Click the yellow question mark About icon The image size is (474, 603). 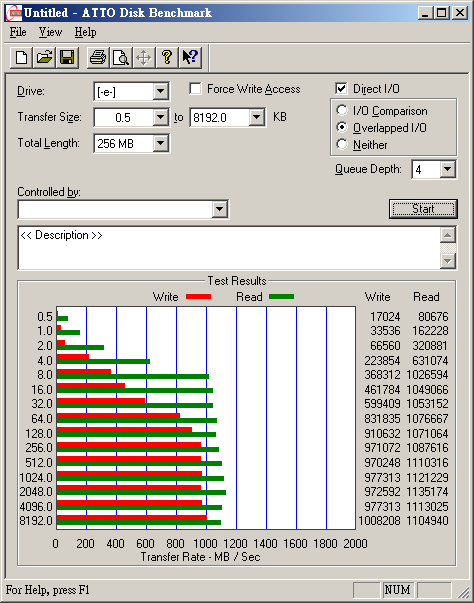point(167,58)
